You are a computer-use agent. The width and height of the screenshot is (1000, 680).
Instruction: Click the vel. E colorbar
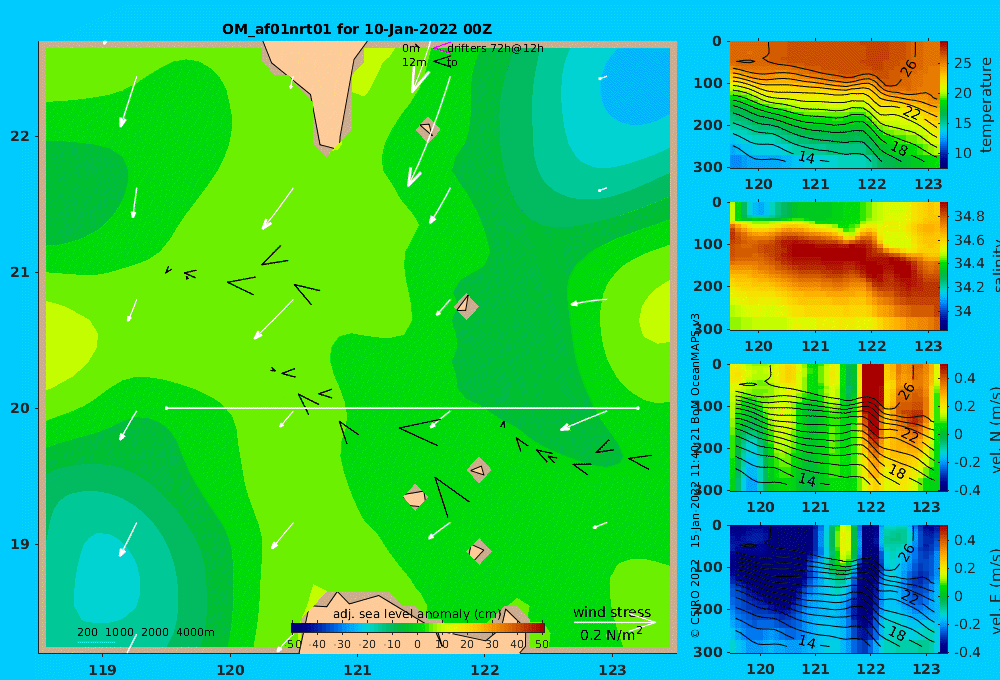pyautogui.click(x=943, y=589)
